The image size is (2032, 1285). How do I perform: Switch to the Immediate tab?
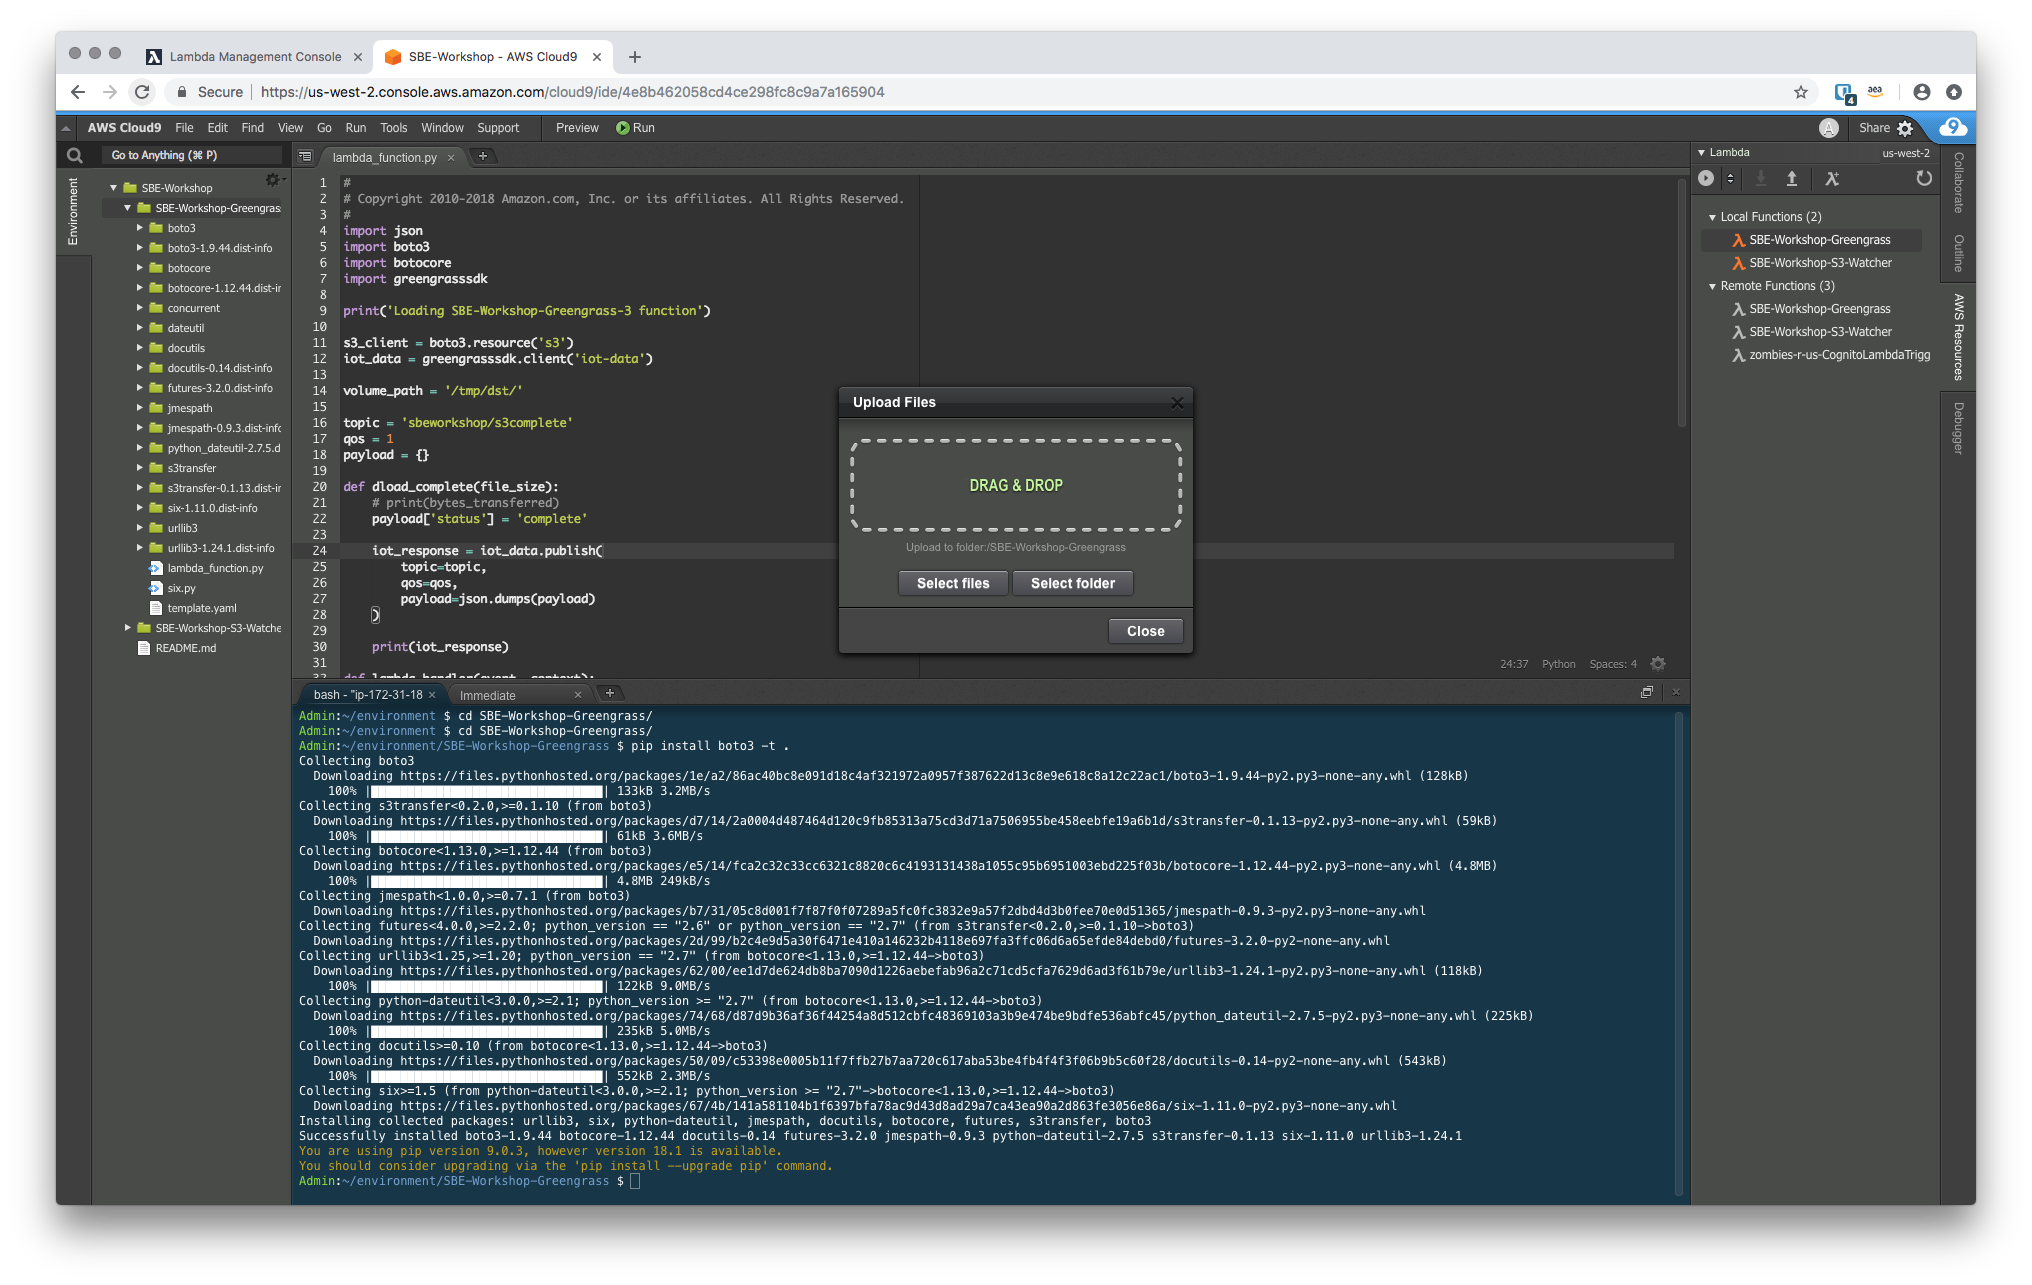(488, 695)
